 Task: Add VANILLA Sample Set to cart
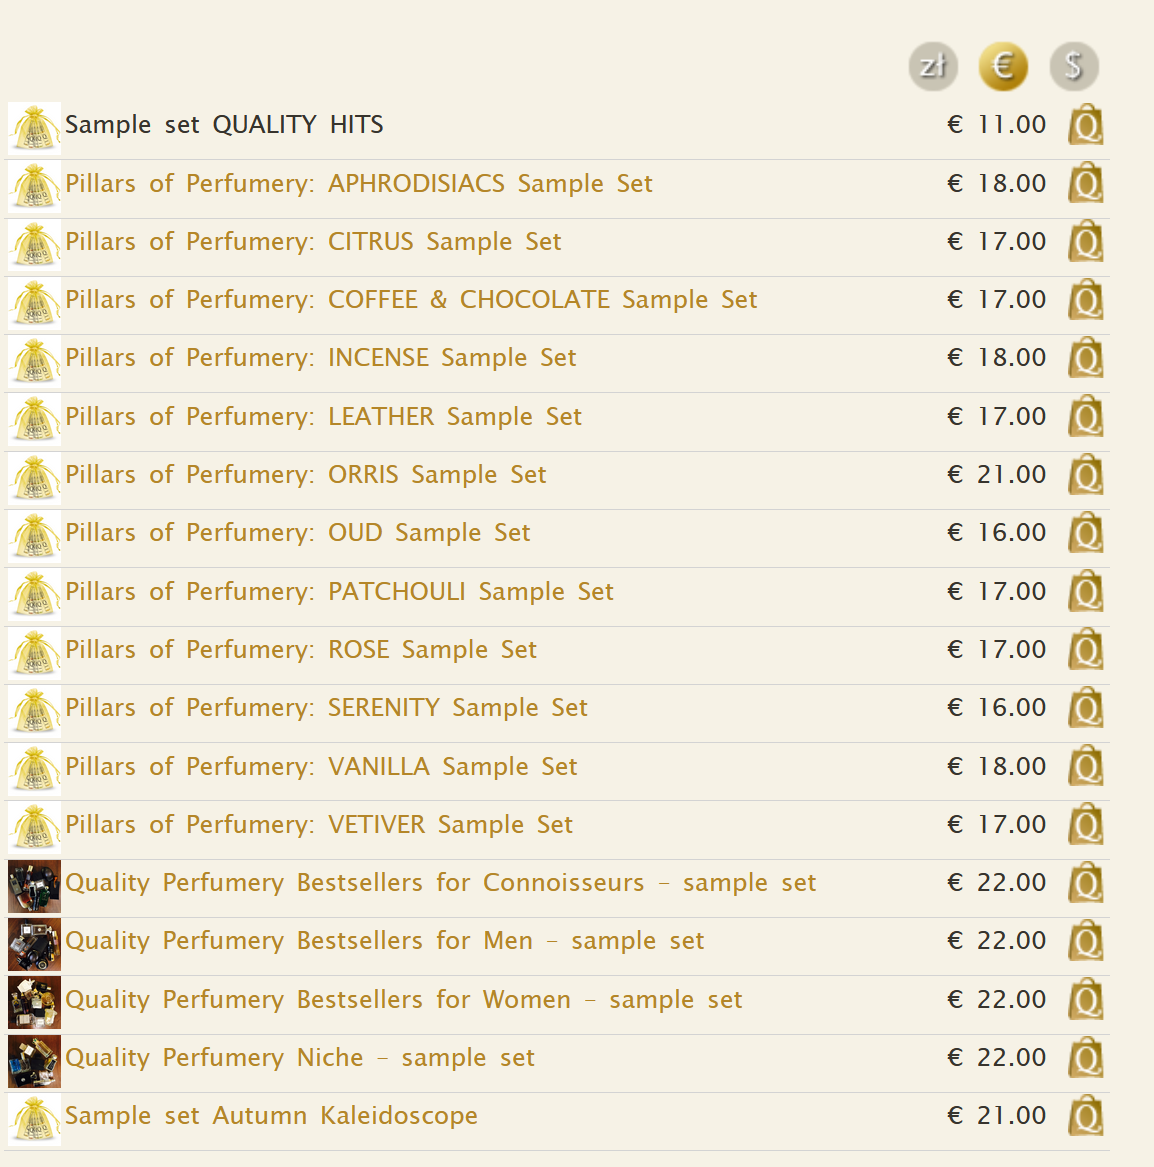point(1085,767)
